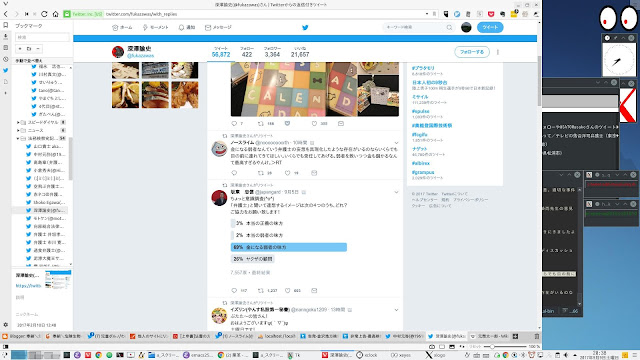This screenshot has width=640, height=360.
Task: Go back with the browser back arrow
Action: pyautogui.click(x=6, y=14)
